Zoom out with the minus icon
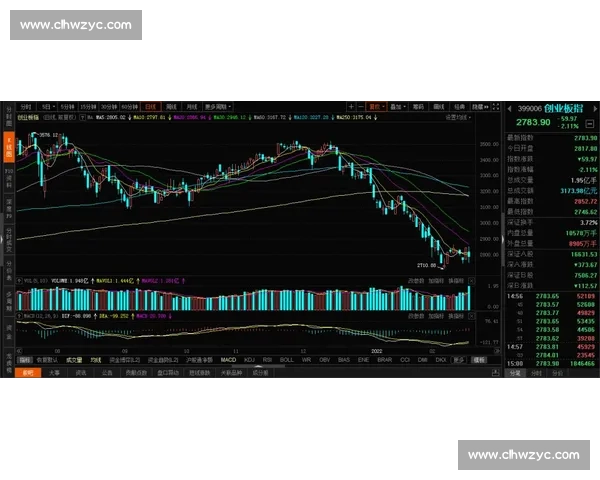Viewport: 600px width, 480px height. [360, 107]
